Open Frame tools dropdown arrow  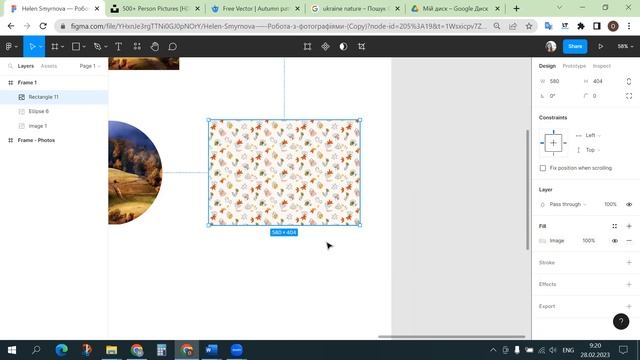tap(62, 47)
